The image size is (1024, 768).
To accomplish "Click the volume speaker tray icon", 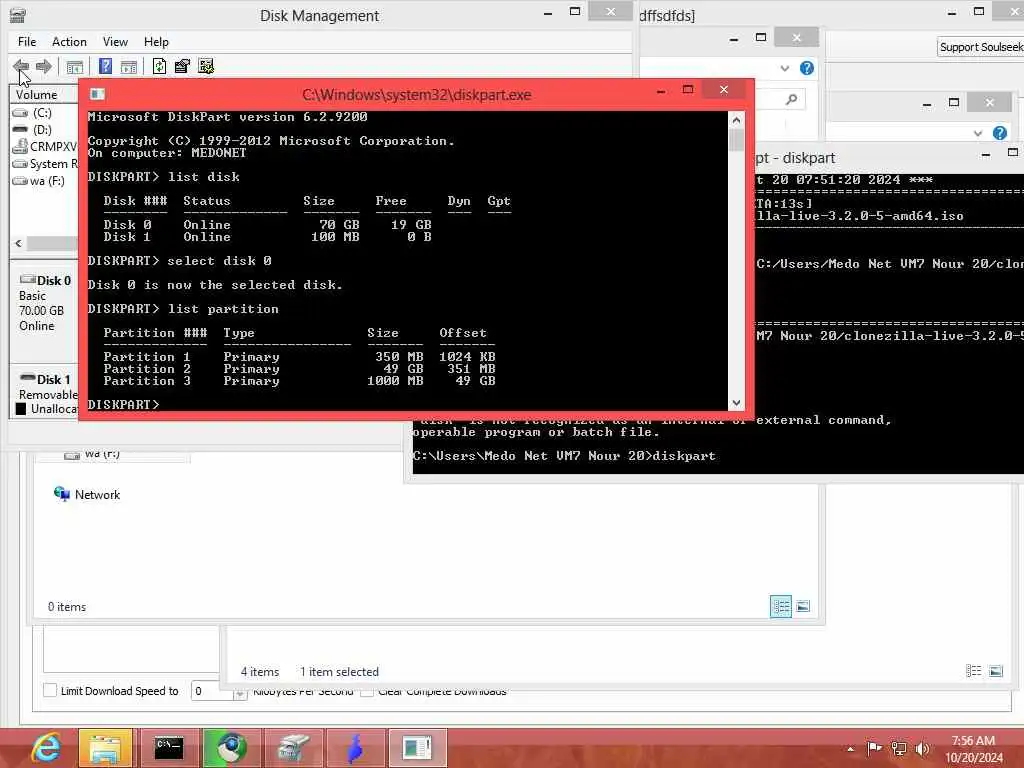I will coord(922,748).
